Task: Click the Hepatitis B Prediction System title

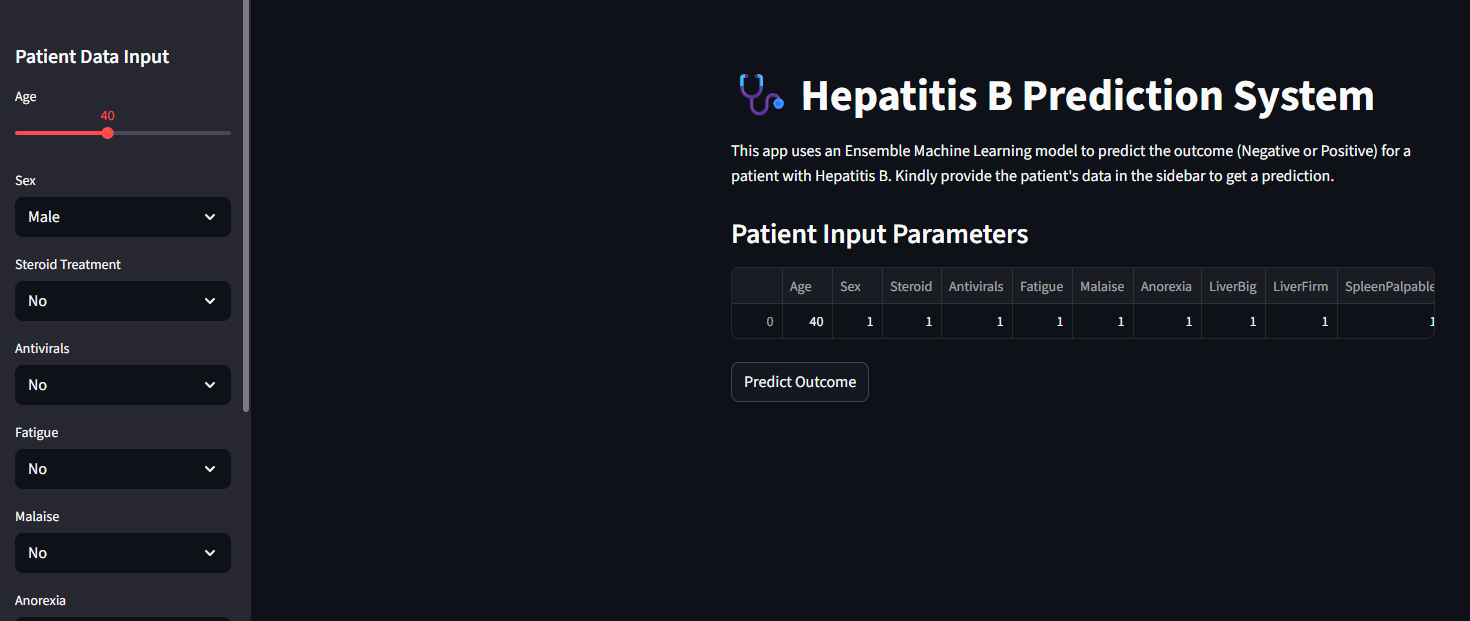Action: (1087, 95)
